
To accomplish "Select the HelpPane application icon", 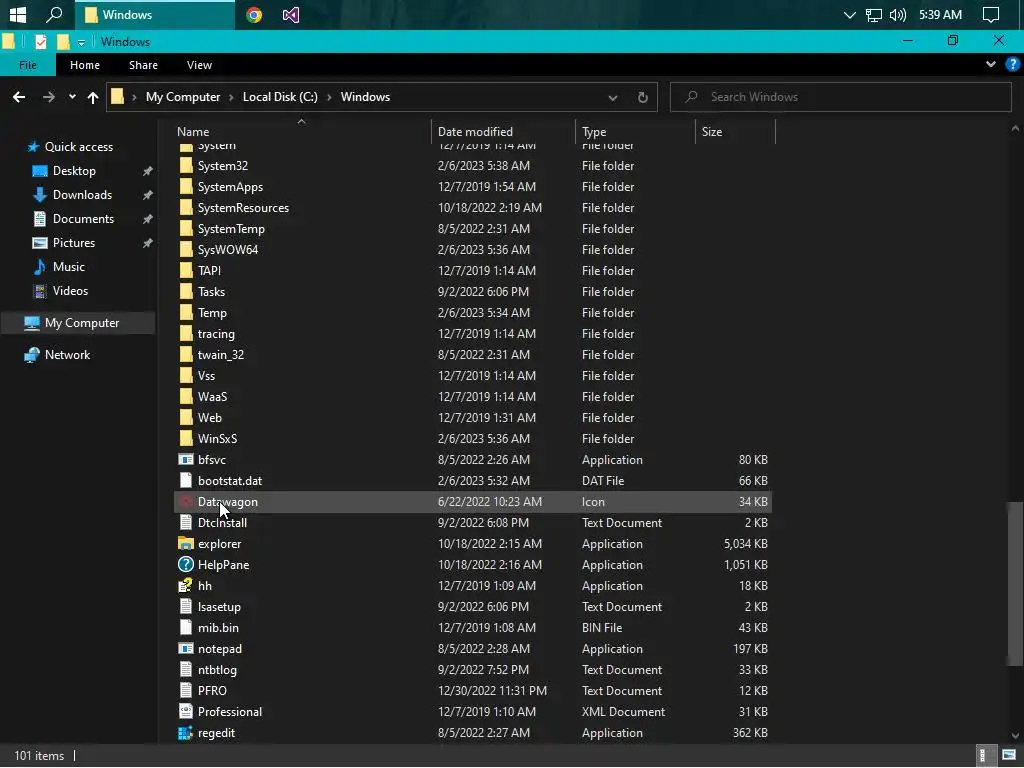I will pyautogui.click(x=186, y=565).
